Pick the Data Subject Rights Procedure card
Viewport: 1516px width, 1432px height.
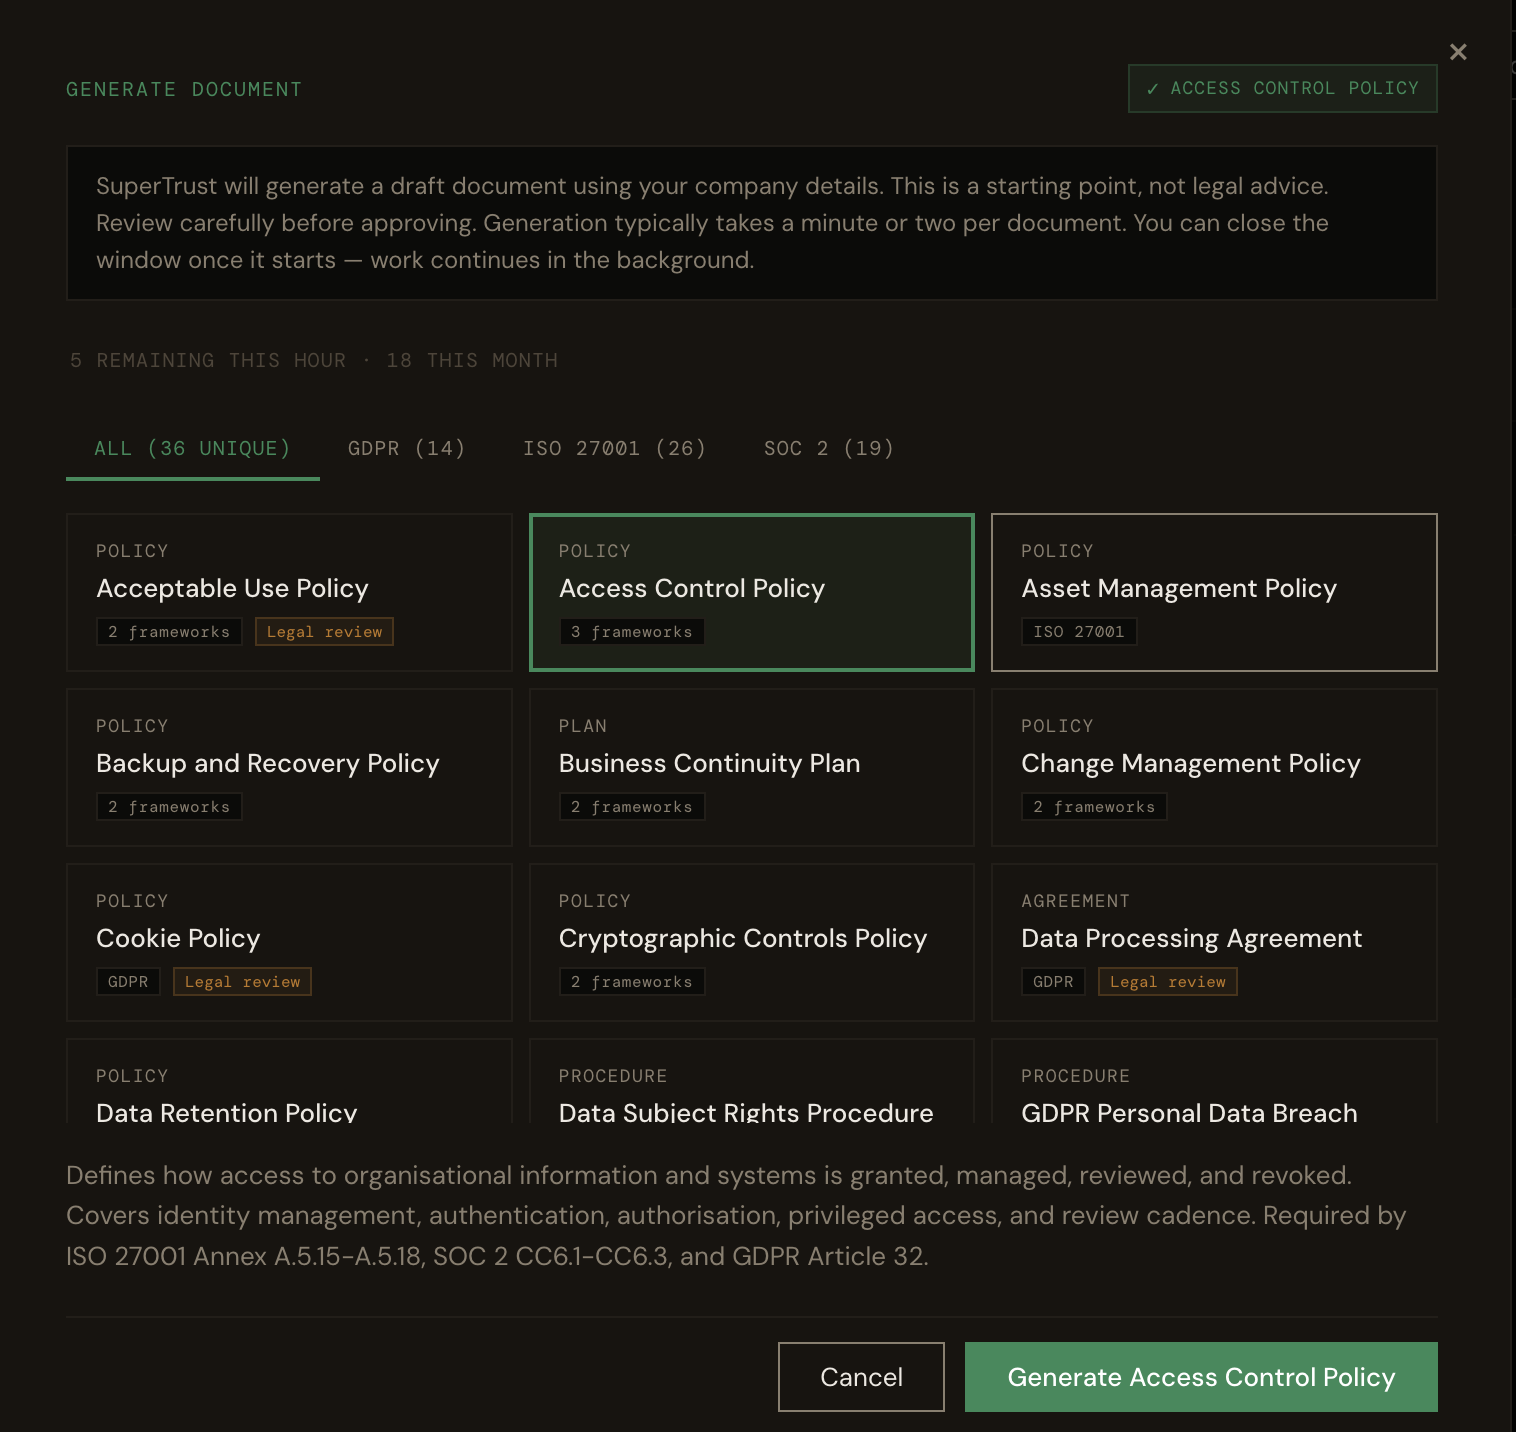pyautogui.click(x=751, y=1082)
